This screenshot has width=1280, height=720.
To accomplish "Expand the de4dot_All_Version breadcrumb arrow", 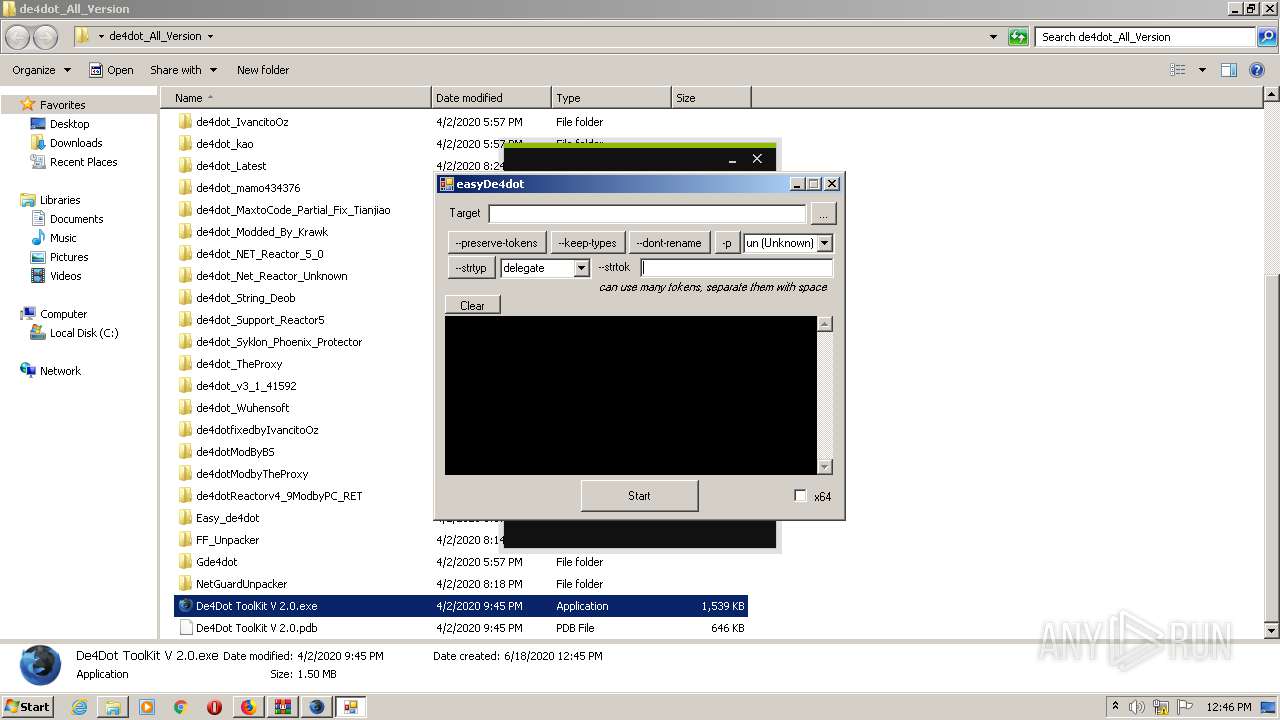I will (x=210, y=37).
